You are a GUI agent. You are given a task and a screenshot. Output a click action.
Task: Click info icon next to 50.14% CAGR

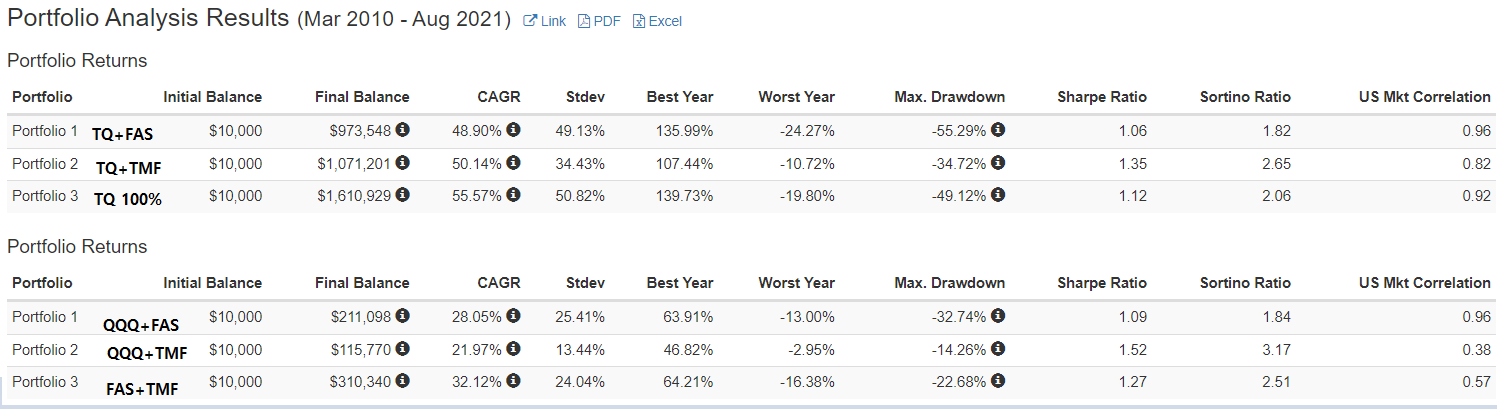[514, 163]
